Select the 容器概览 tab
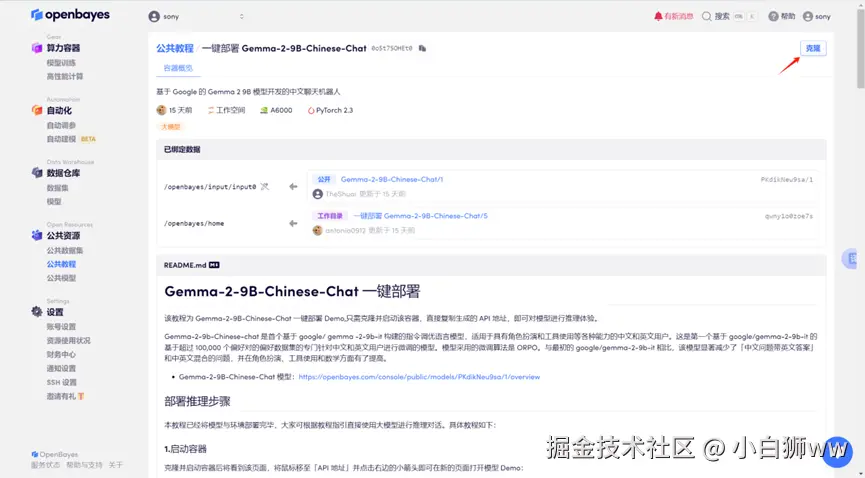Viewport: 865px width, 478px height. pos(178,68)
